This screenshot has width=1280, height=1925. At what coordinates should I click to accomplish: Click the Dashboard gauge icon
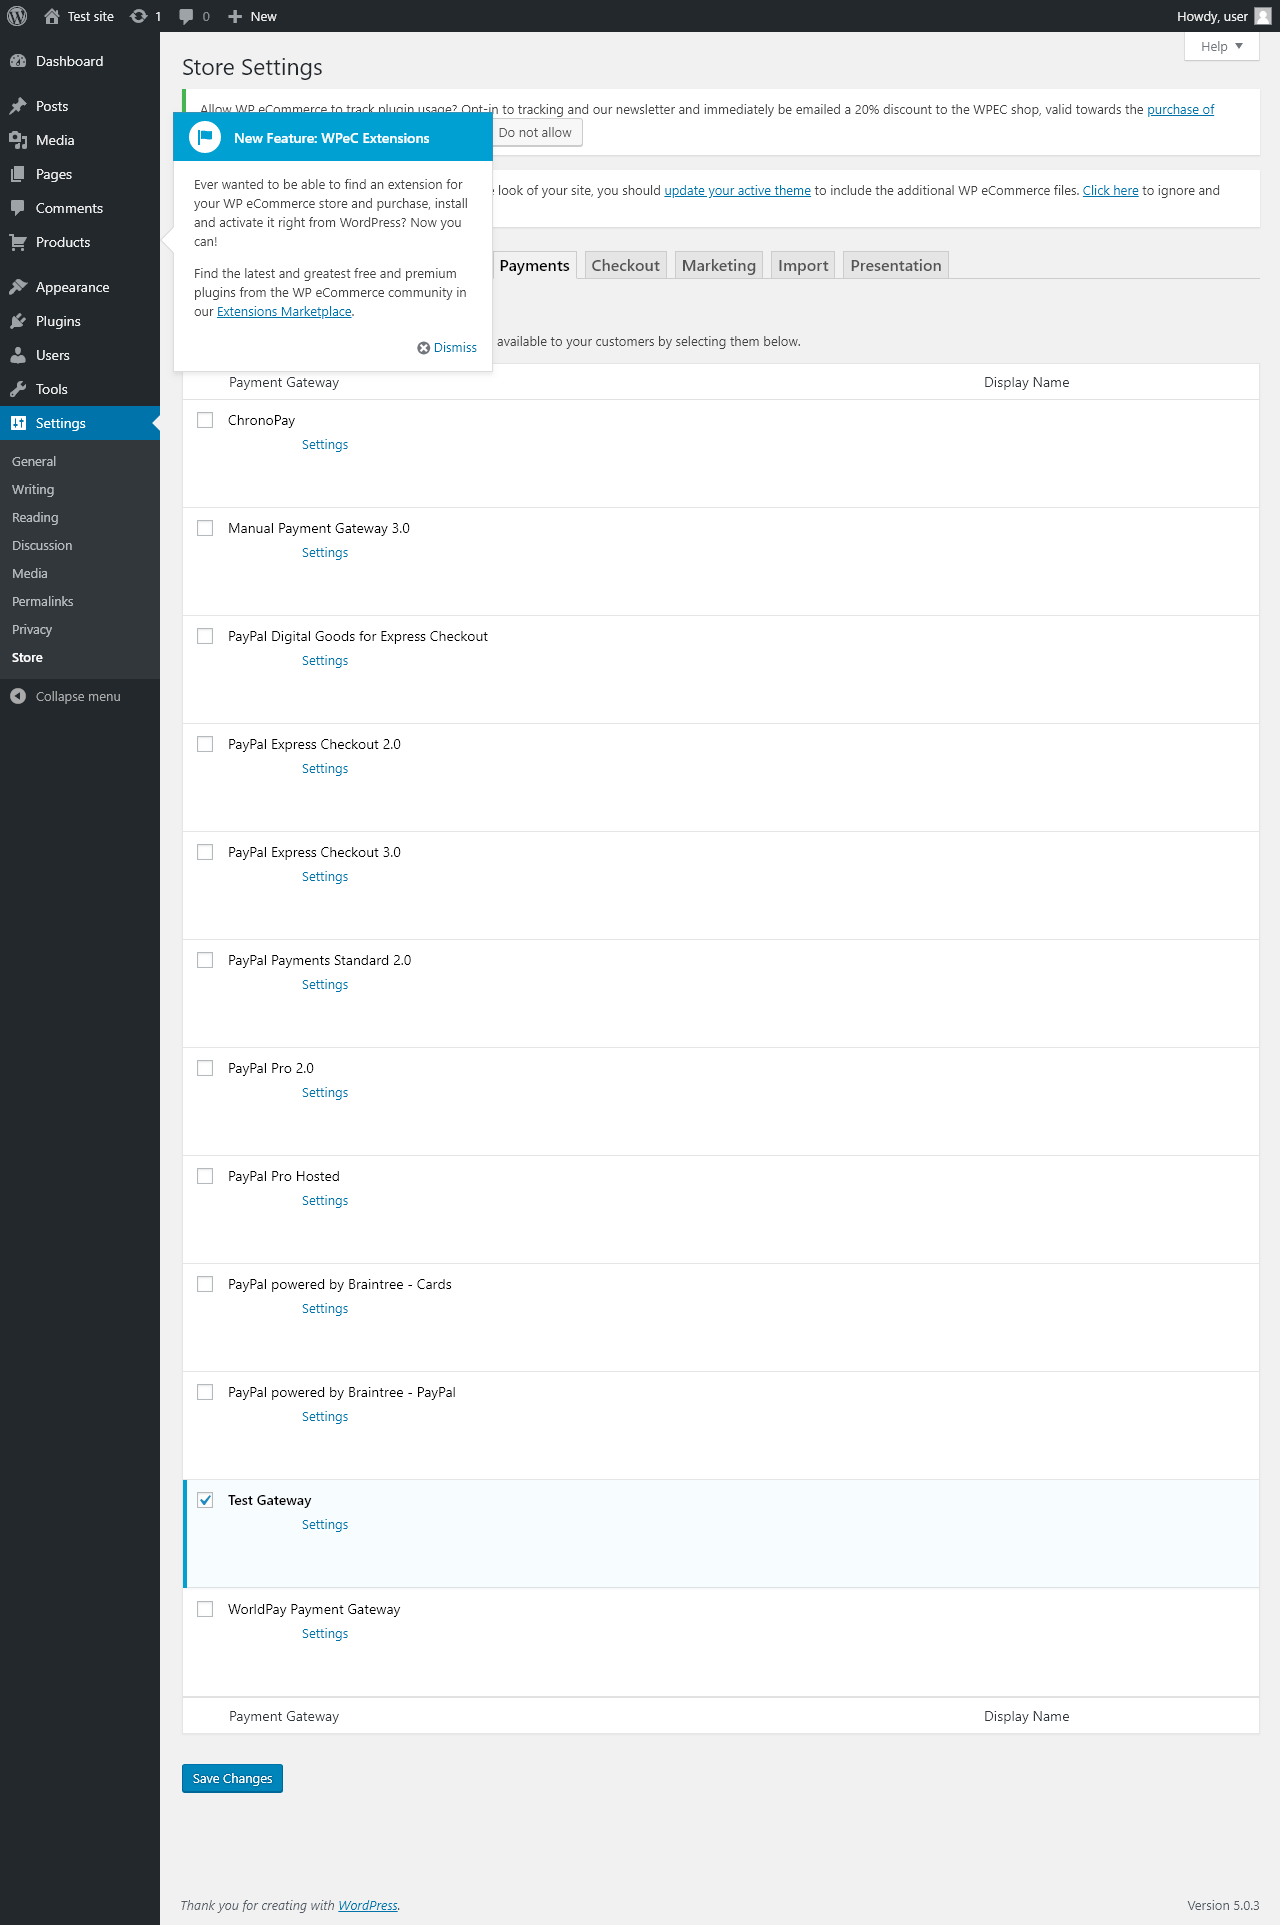point(18,61)
